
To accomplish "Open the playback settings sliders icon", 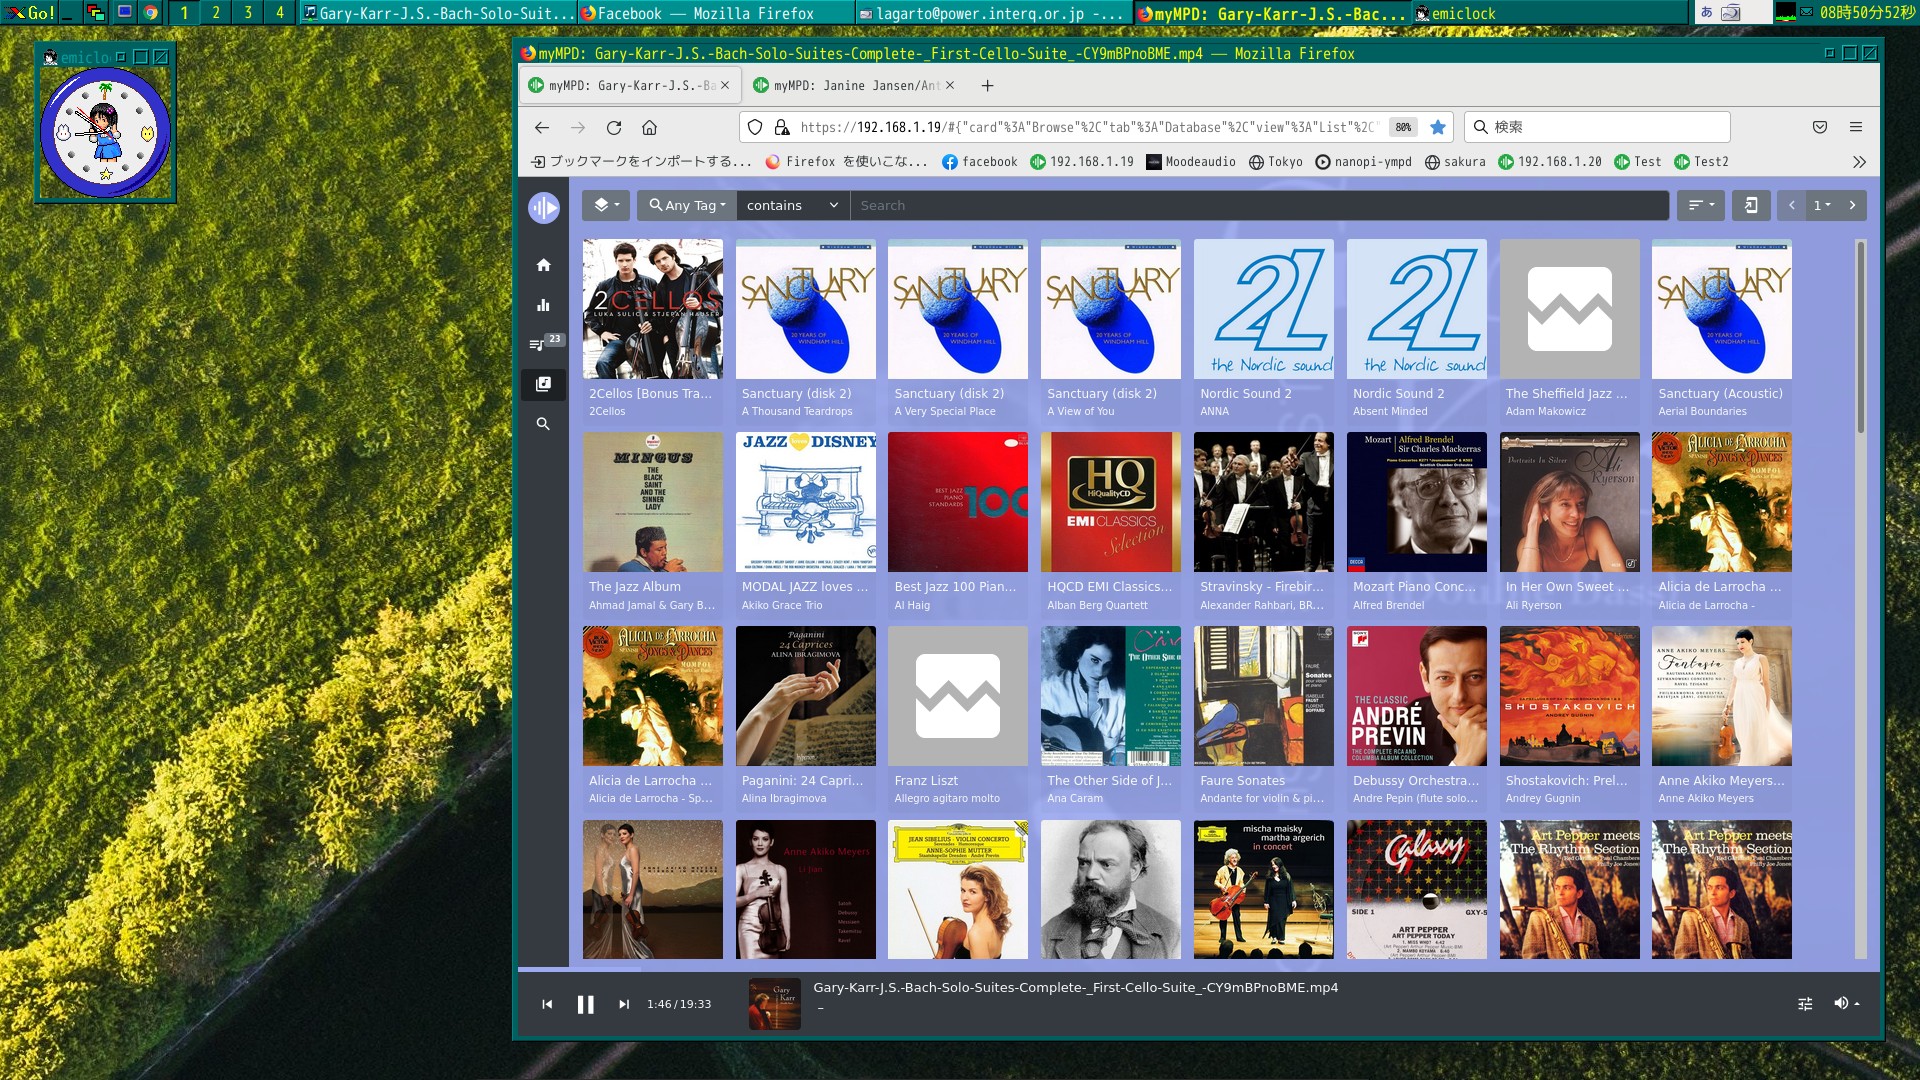I will tap(1805, 1003).
